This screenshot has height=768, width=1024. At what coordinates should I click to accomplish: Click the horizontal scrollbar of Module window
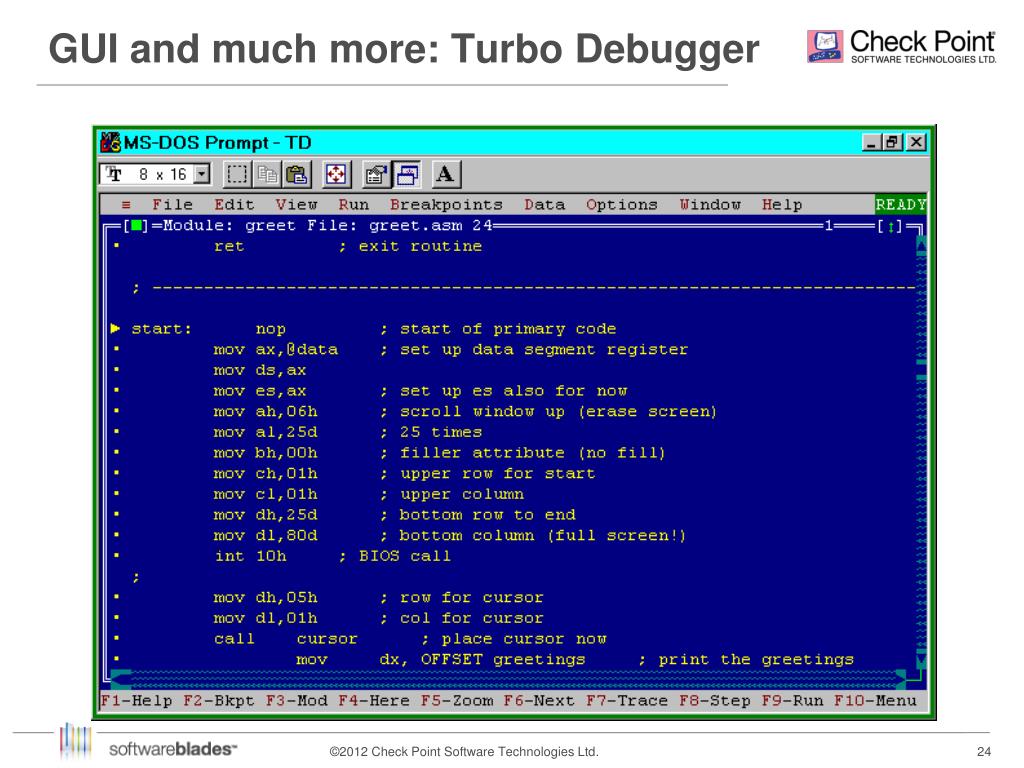[509, 679]
